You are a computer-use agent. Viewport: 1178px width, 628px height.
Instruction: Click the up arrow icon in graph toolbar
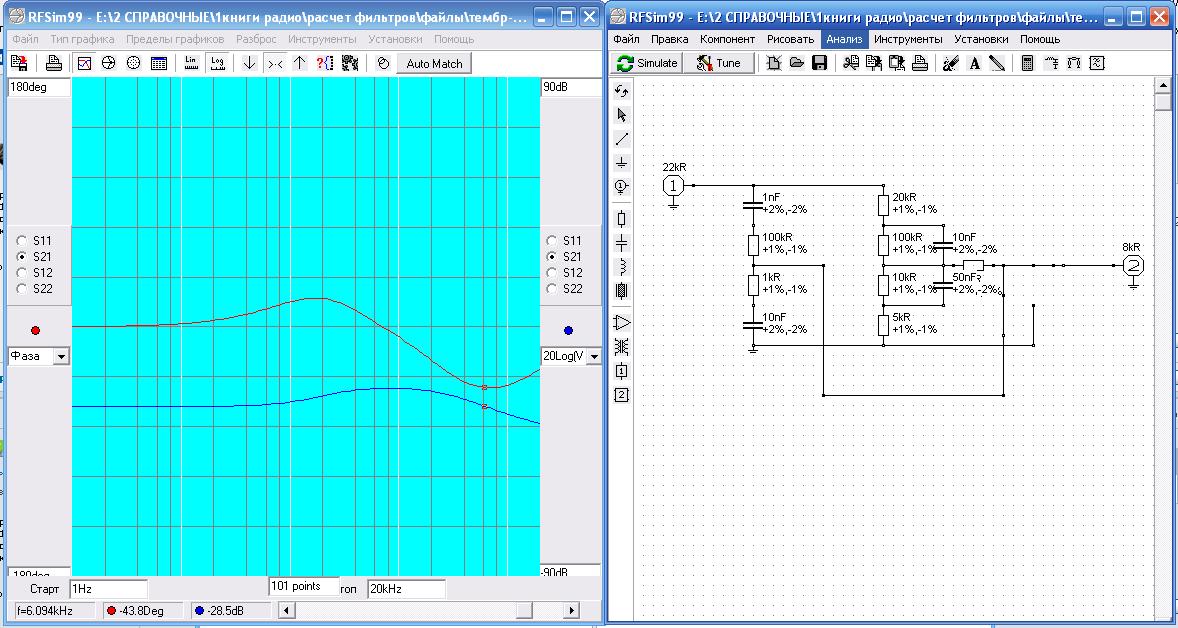pyautogui.click(x=300, y=63)
